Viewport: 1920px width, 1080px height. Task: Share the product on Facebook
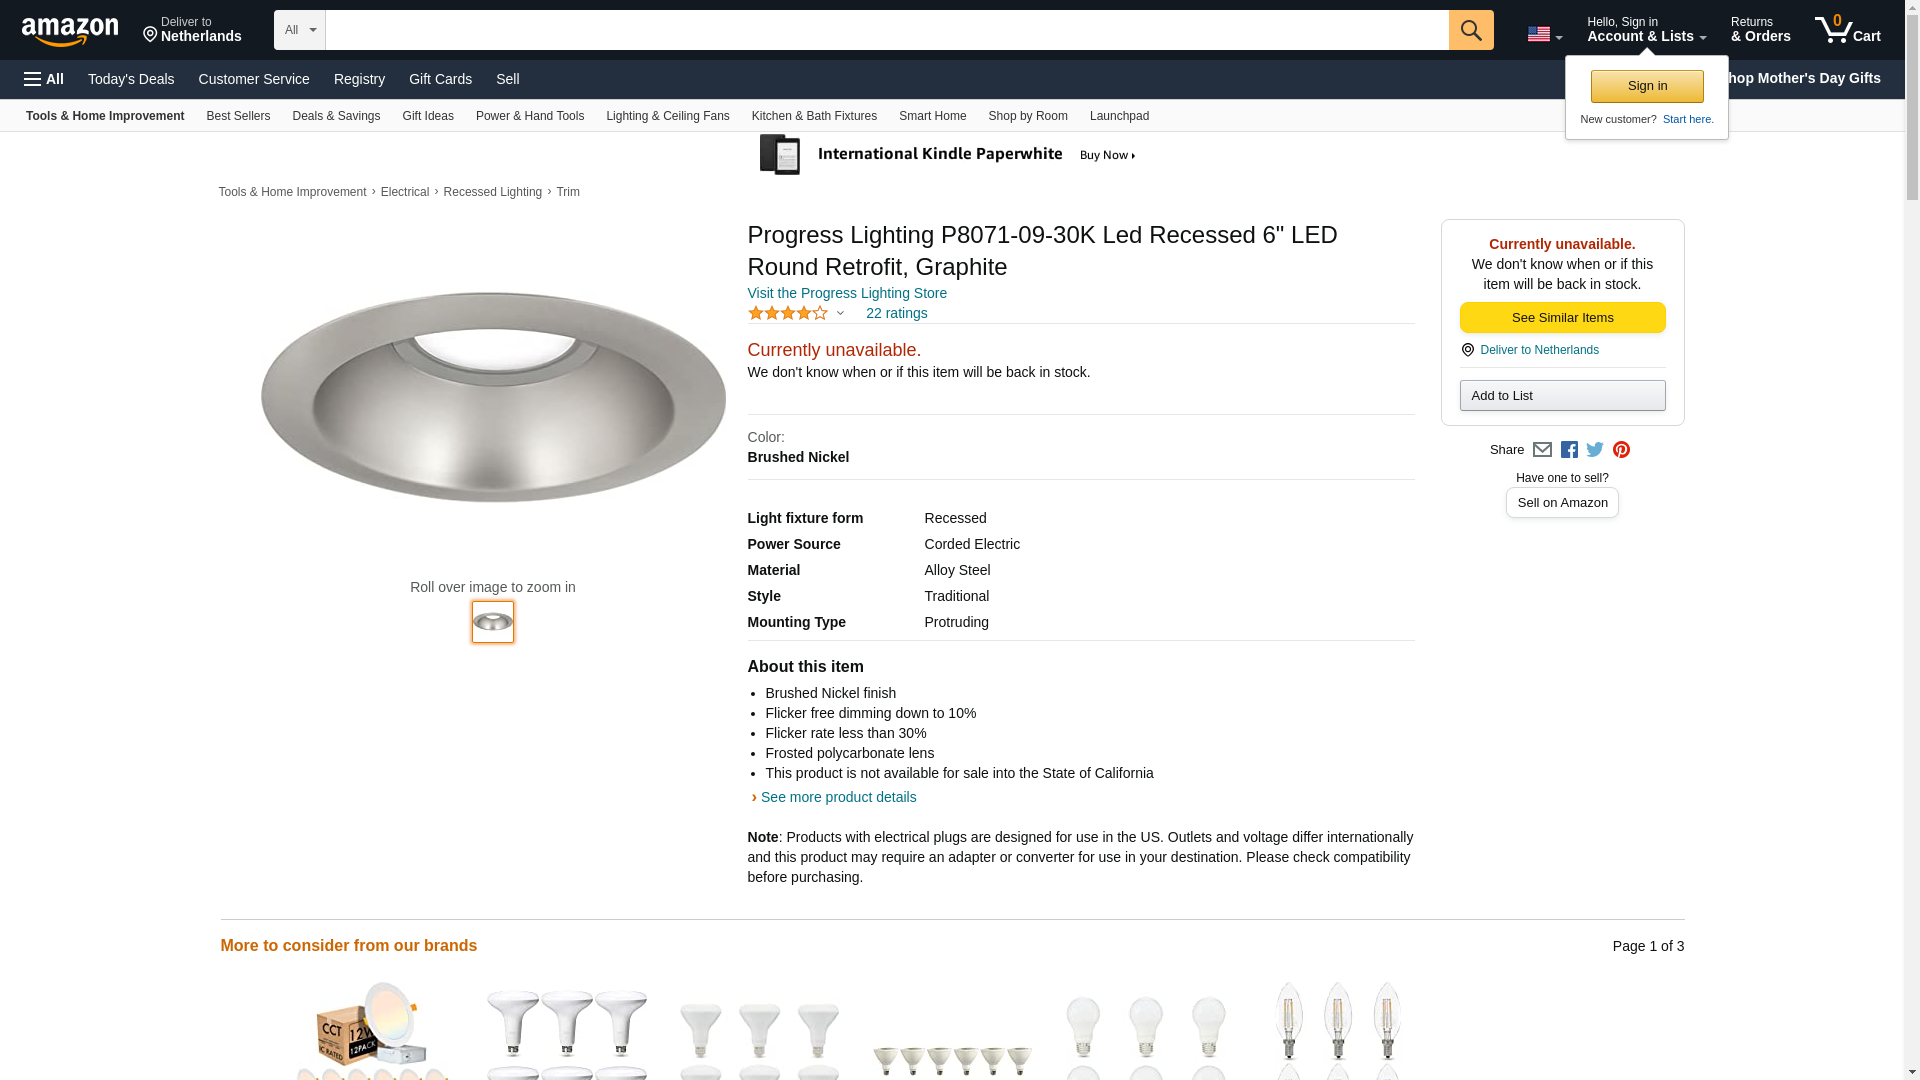(1569, 450)
